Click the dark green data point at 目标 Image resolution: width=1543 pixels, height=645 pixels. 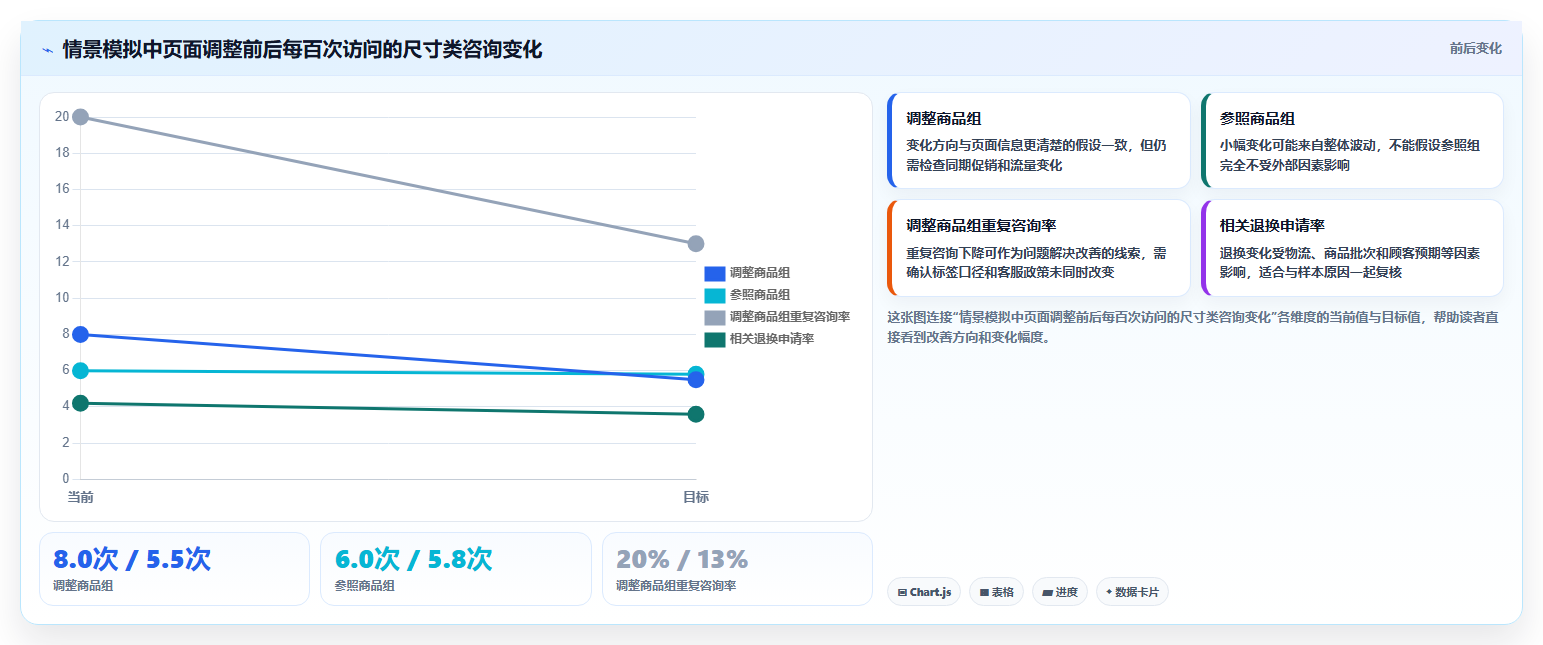[696, 414]
